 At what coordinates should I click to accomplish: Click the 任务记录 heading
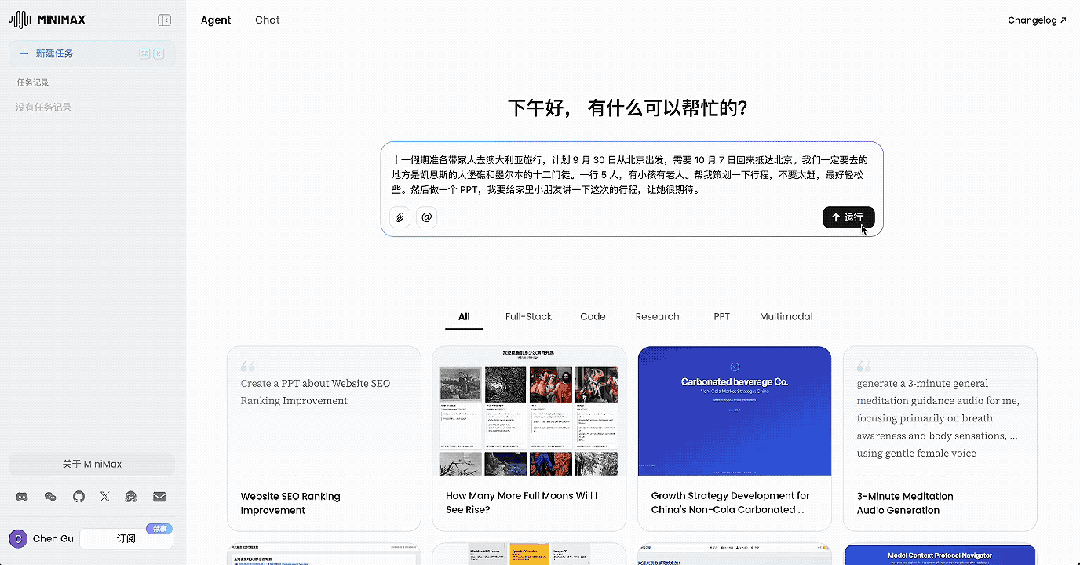click(32, 82)
